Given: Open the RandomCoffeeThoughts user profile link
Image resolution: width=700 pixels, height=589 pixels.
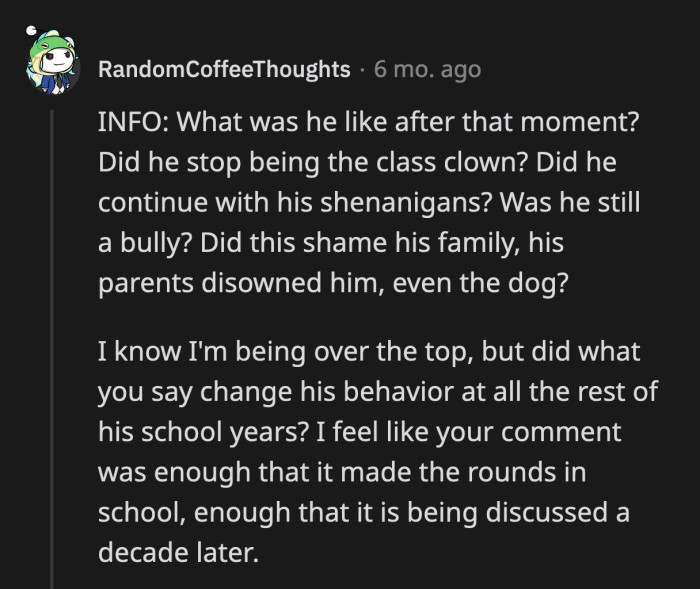Looking at the screenshot, I should click(224, 70).
